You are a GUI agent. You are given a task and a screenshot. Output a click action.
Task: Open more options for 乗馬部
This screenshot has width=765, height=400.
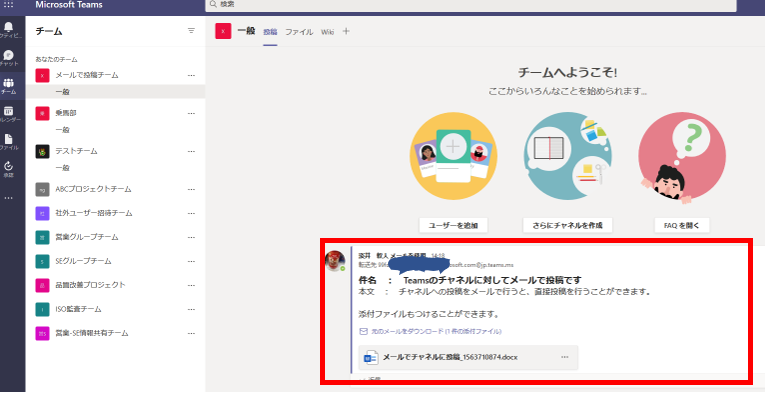191,113
